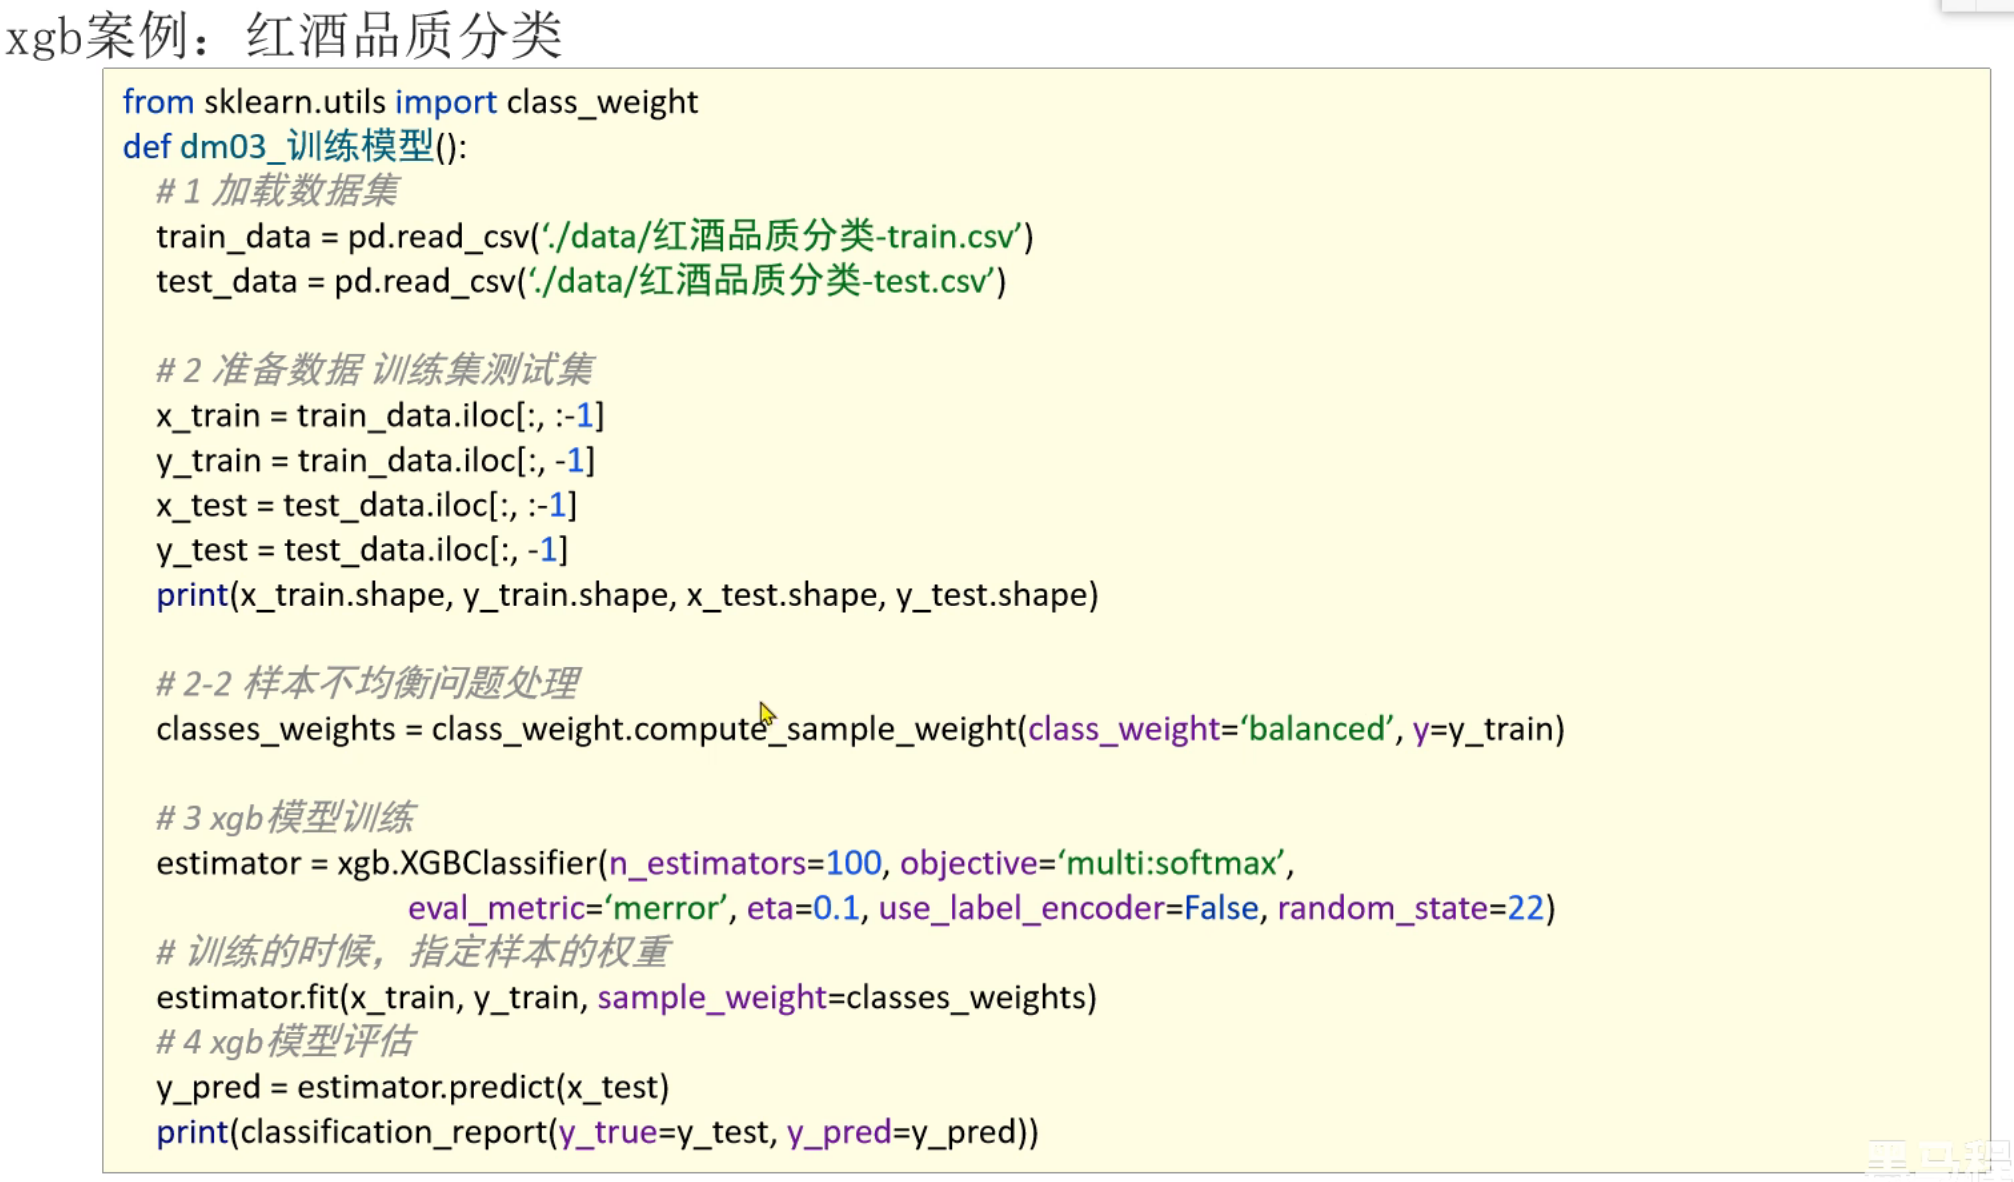Image resolution: width=2014 pixels, height=1182 pixels.
Task: Click the classification_report print line
Action: tap(597, 1132)
